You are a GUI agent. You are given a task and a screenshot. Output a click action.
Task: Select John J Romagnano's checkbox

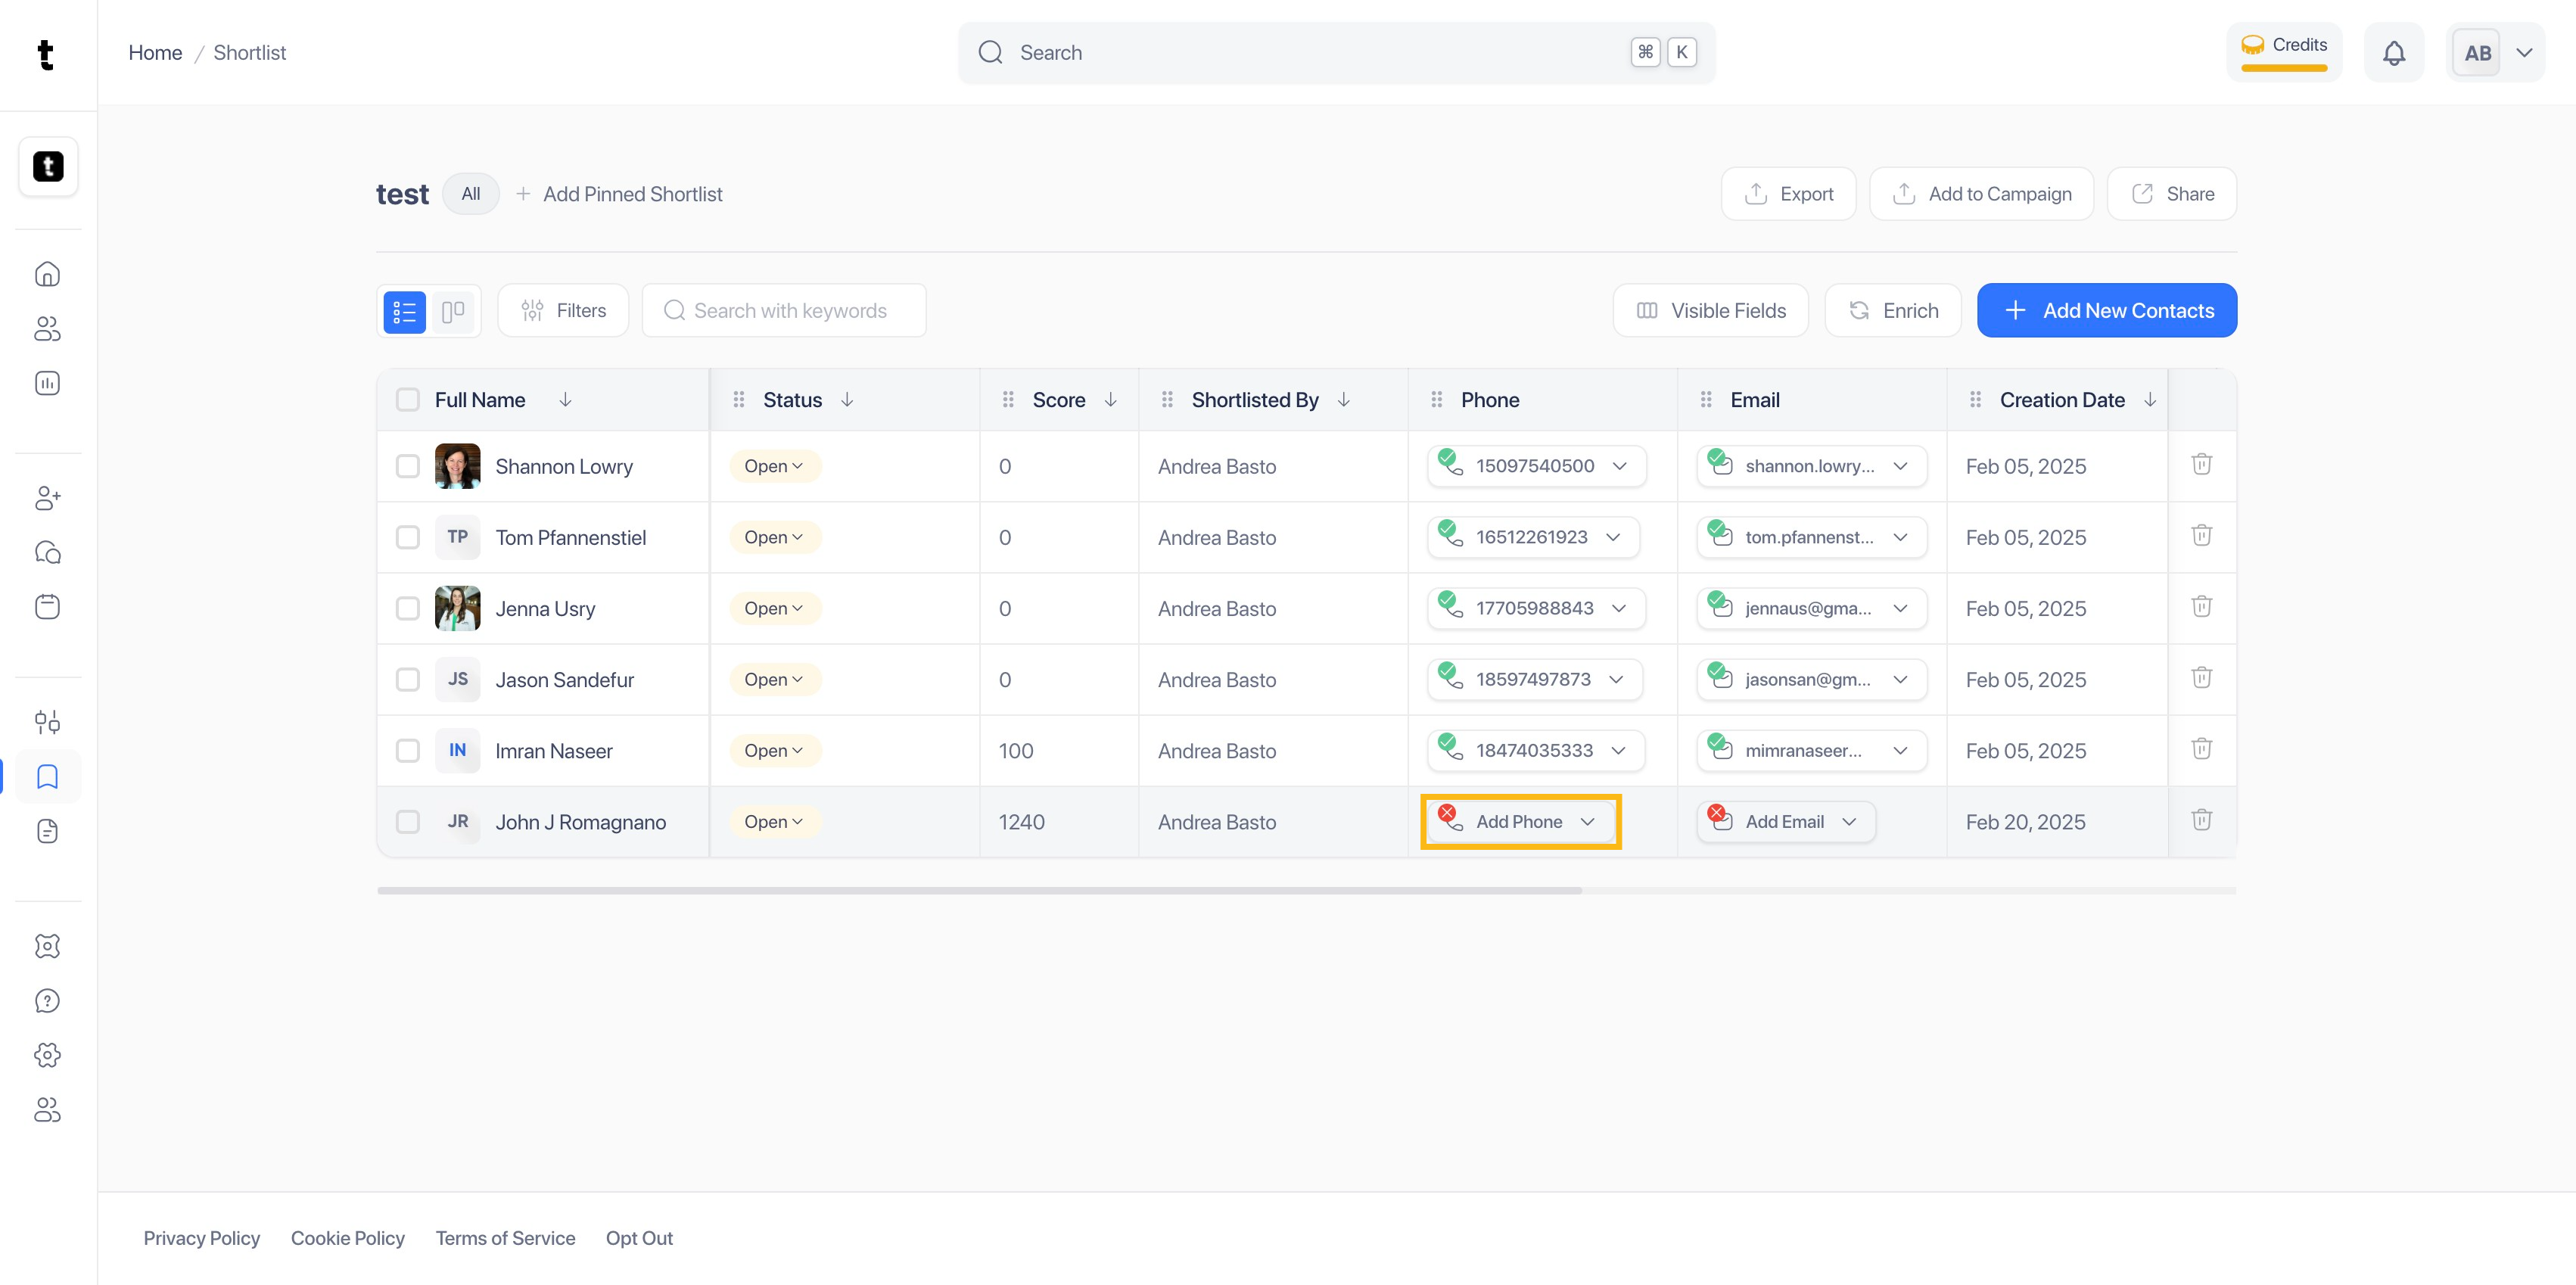click(x=407, y=822)
